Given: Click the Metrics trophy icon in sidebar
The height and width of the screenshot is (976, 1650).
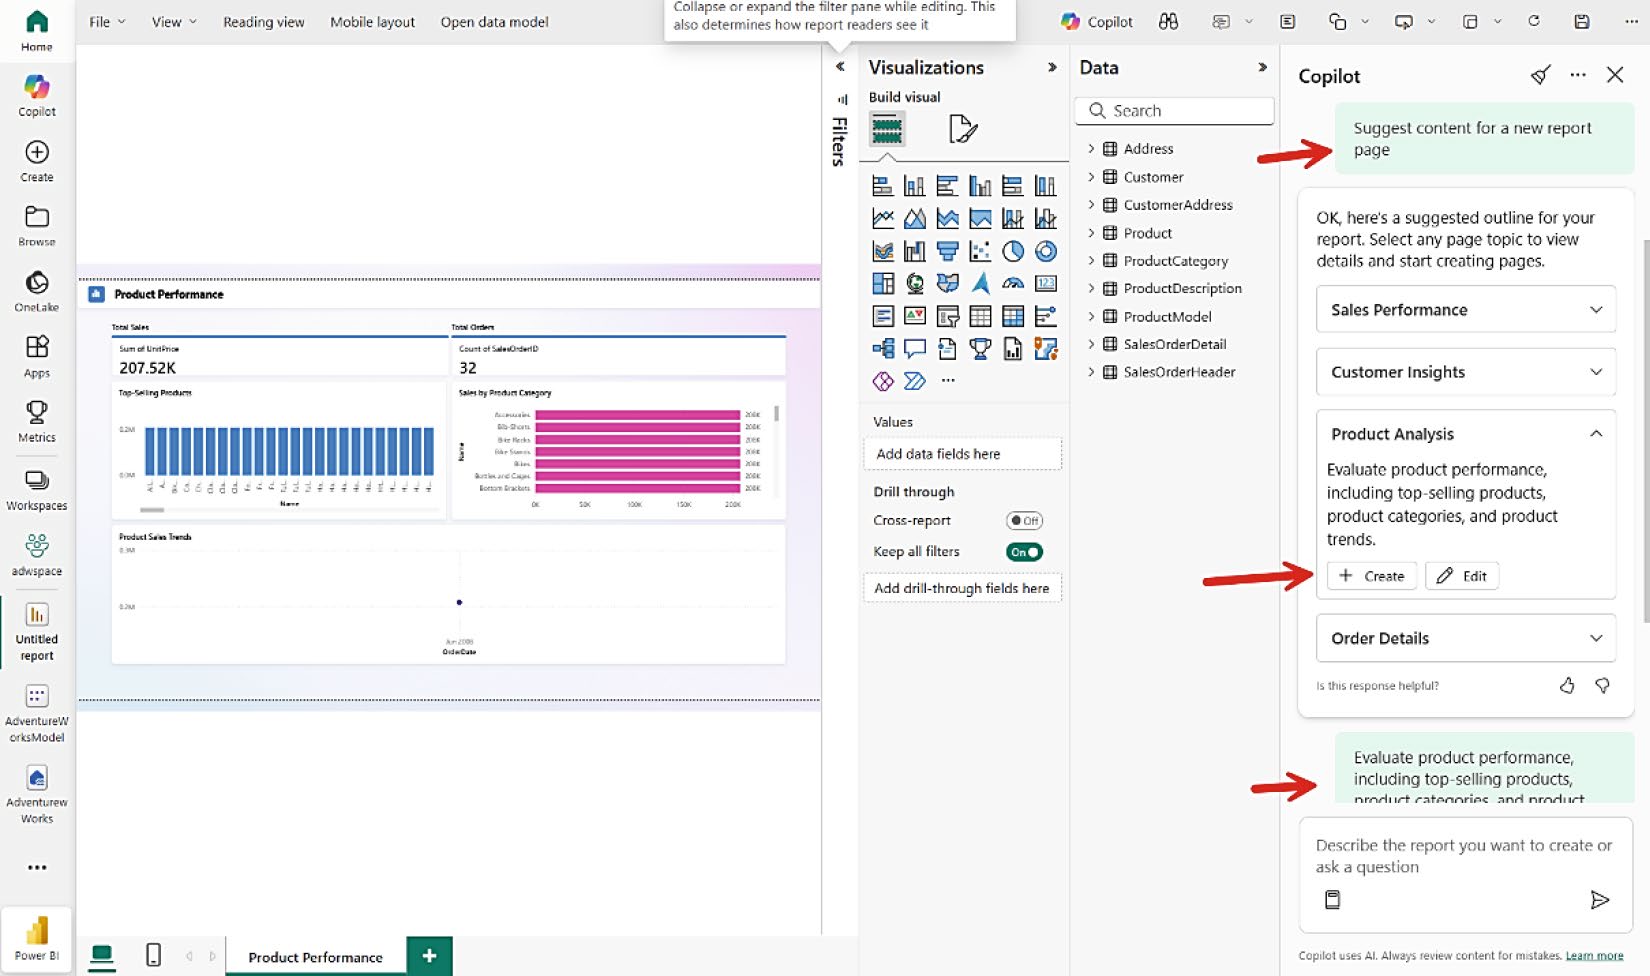Looking at the screenshot, I should coord(37,421).
